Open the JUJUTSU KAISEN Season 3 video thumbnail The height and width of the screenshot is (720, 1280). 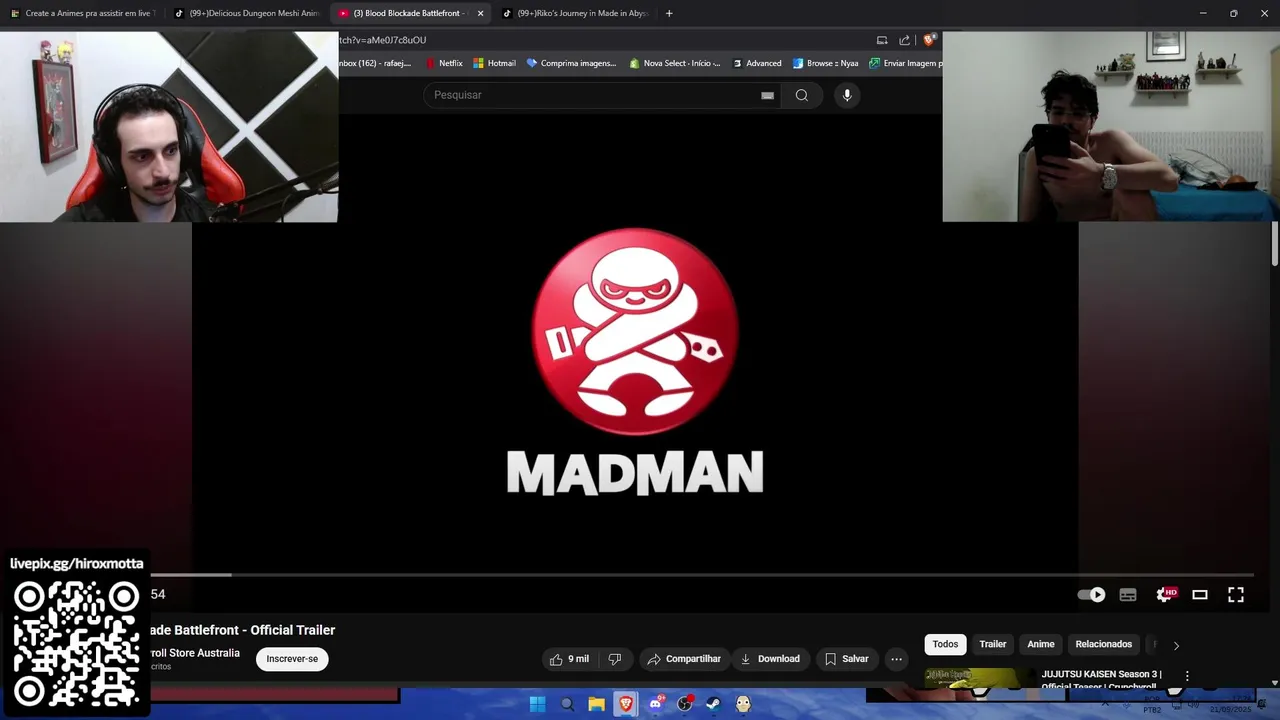980,678
